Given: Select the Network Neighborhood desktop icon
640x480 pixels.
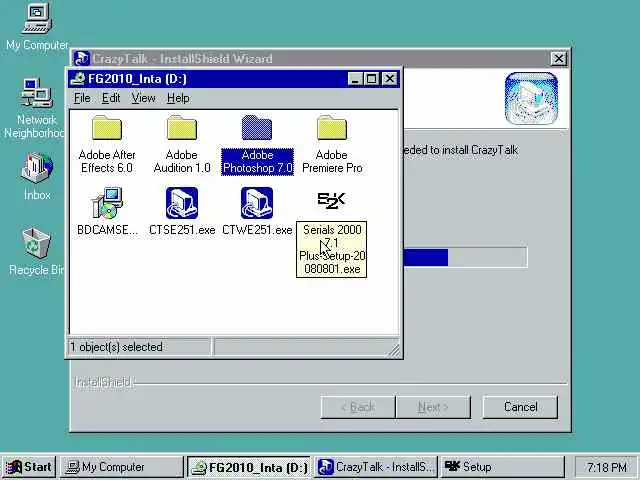Looking at the screenshot, I should coord(37,93).
